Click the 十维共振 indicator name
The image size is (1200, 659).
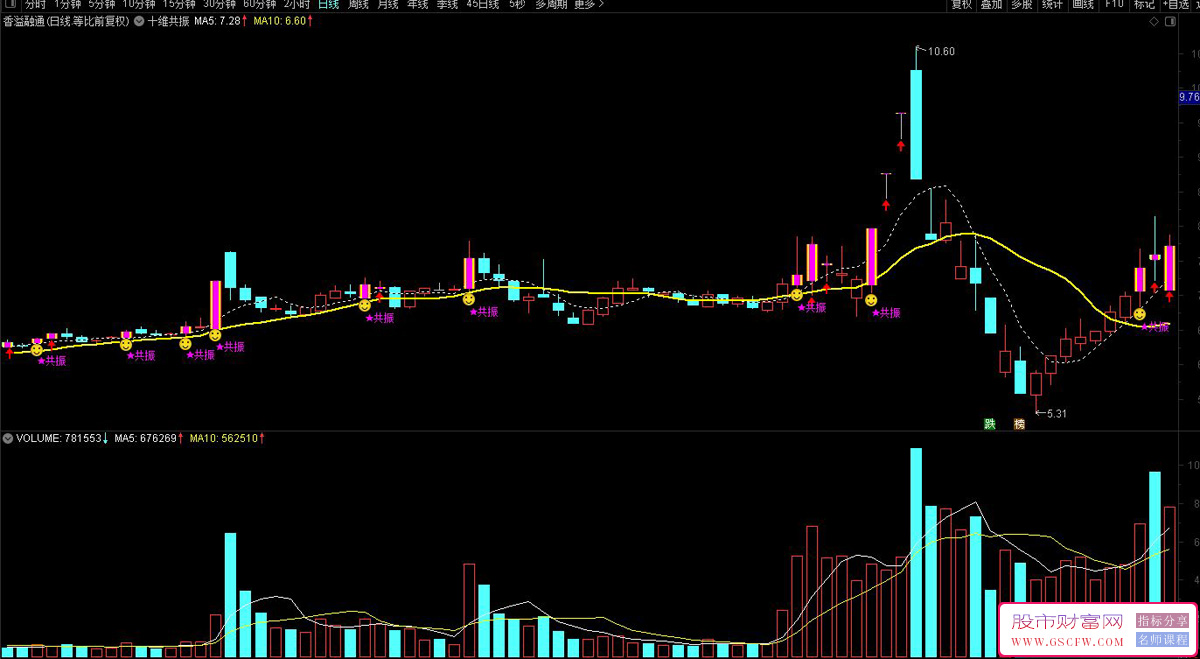click(x=168, y=20)
